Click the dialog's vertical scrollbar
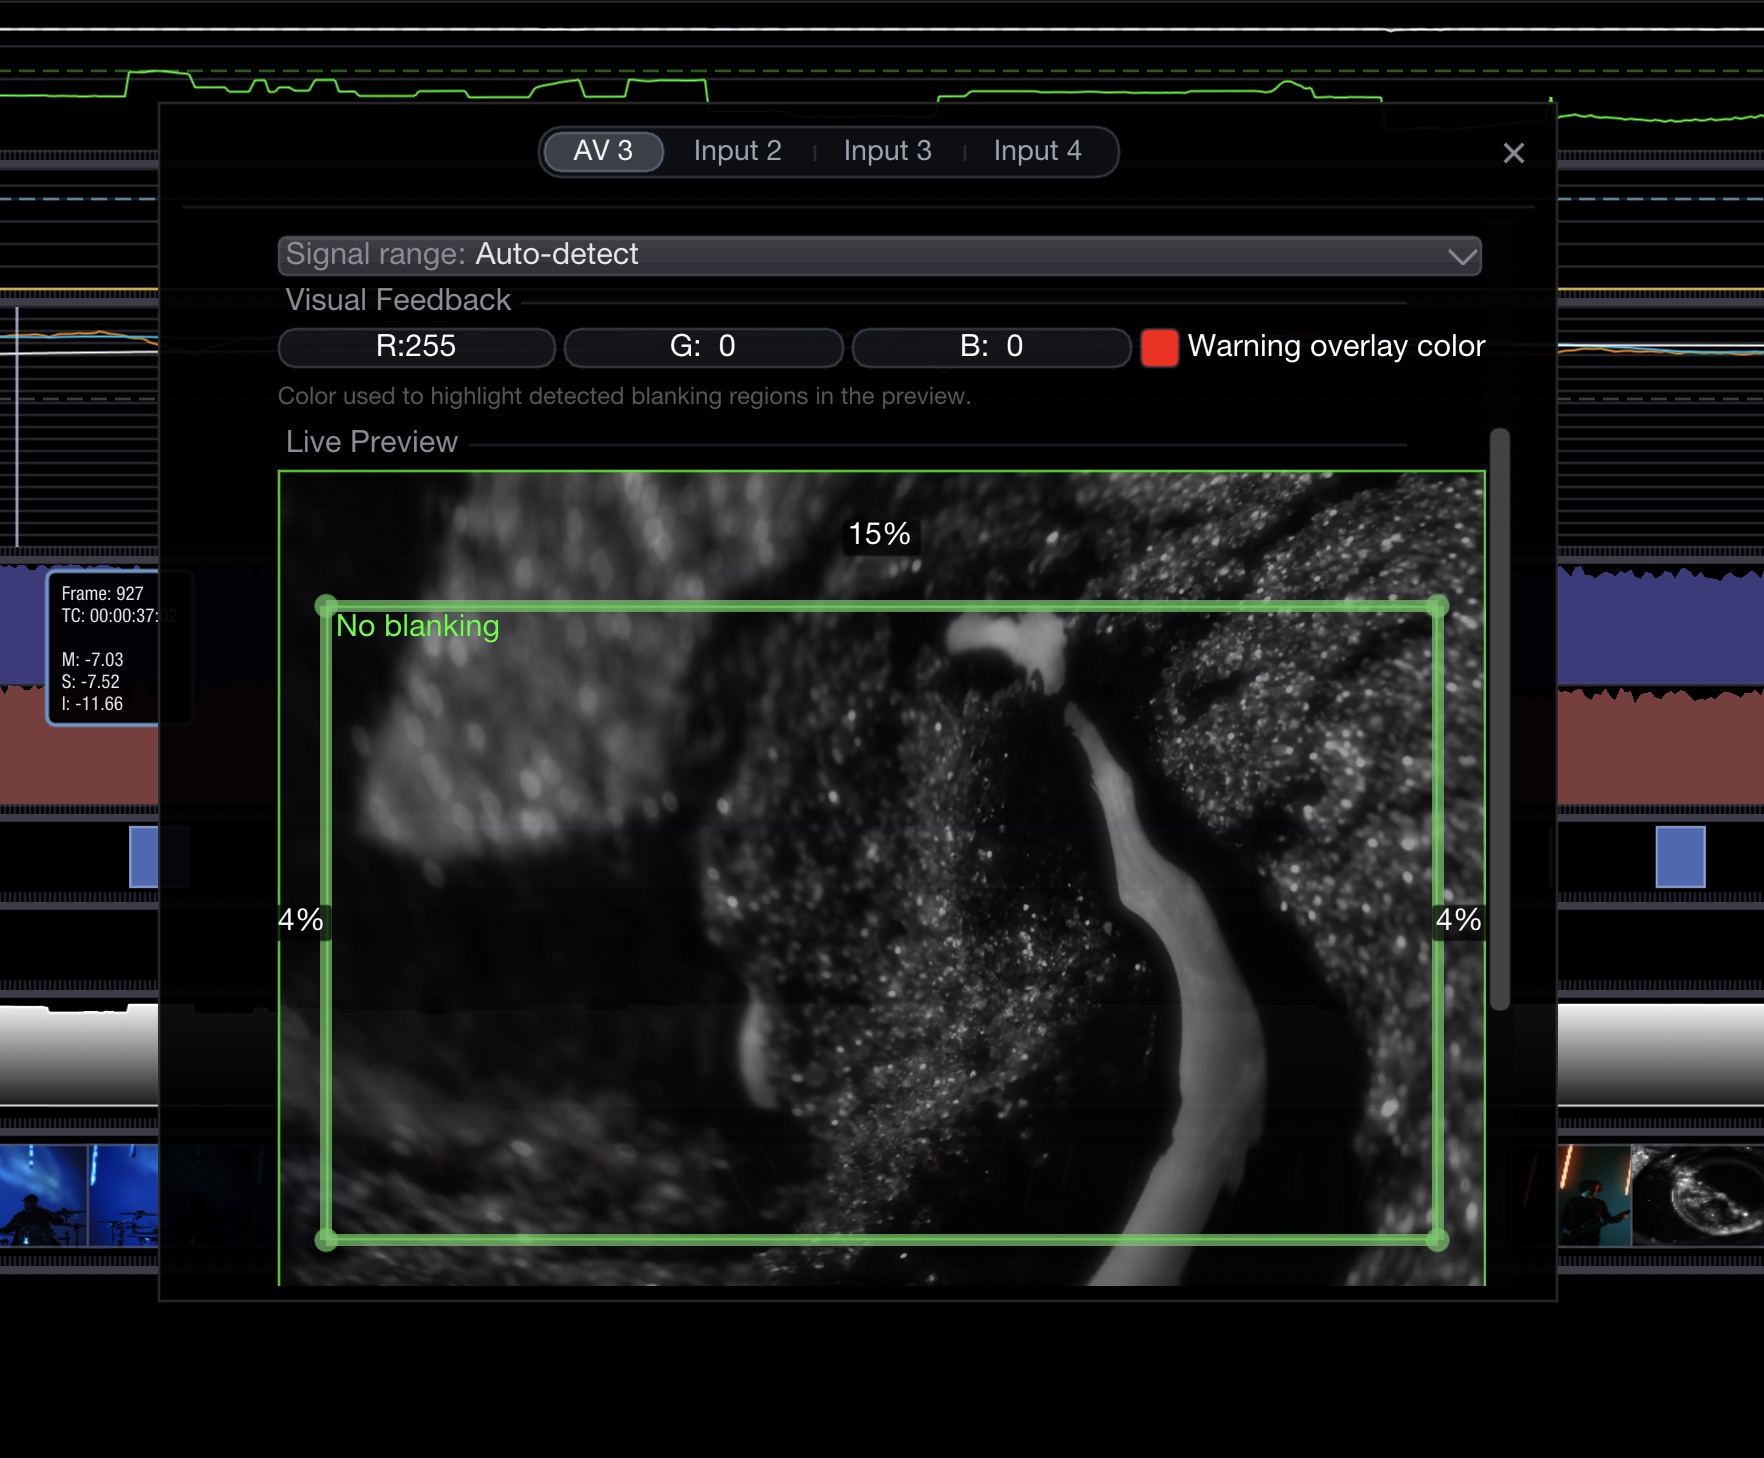 1499,718
